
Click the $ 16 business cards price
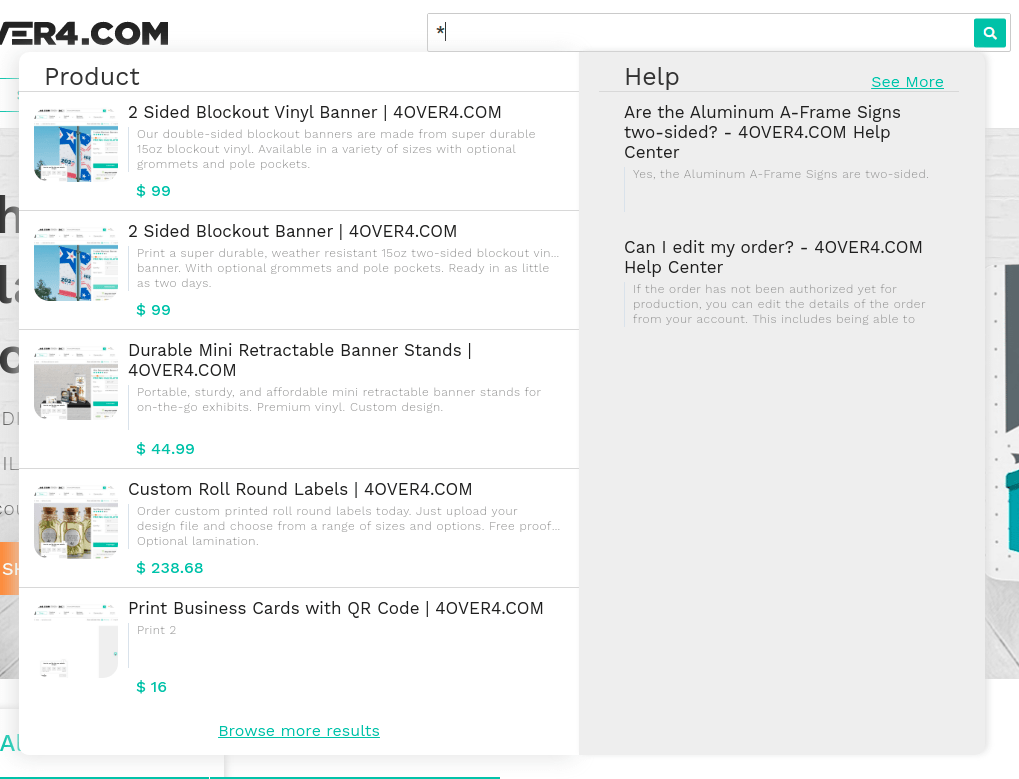click(152, 687)
